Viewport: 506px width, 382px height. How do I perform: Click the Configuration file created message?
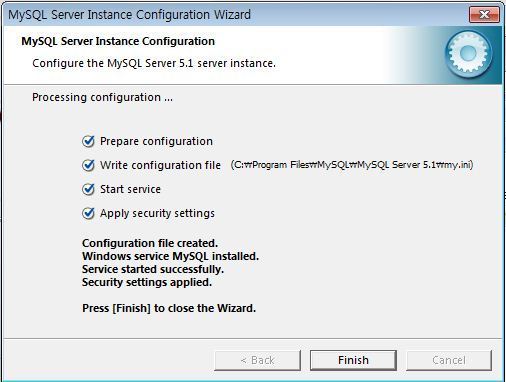click(x=150, y=243)
